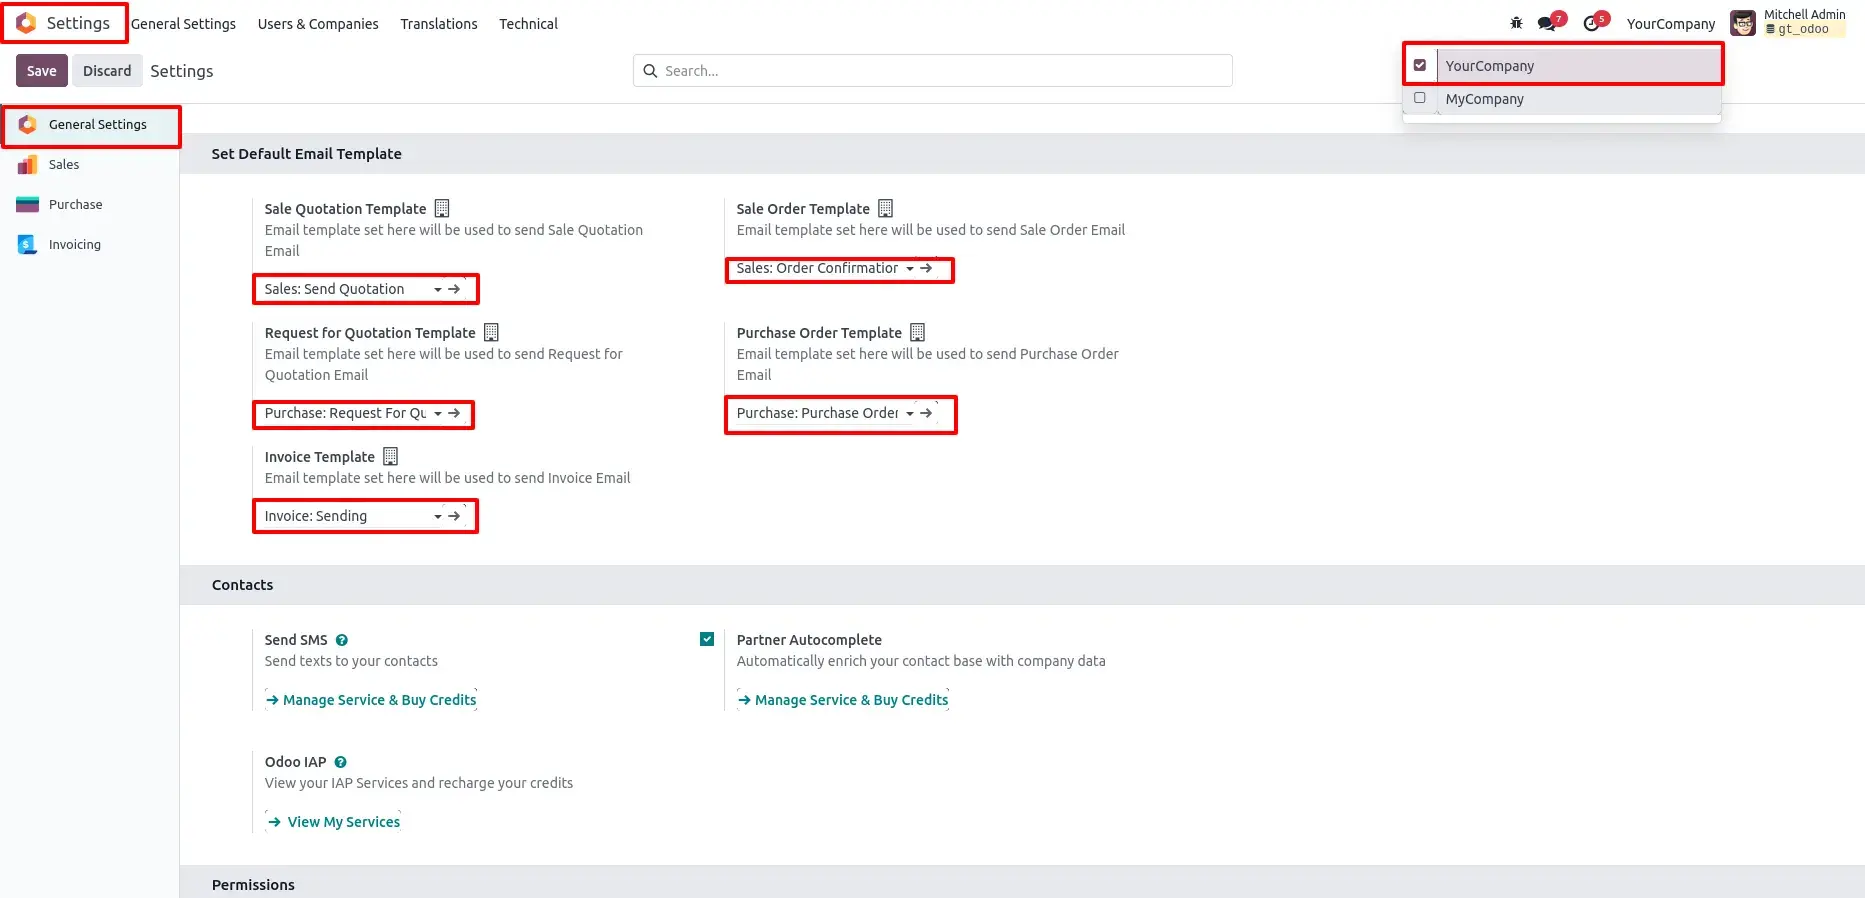Save the settings changes
This screenshot has width=1865, height=898.
(x=42, y=71)
